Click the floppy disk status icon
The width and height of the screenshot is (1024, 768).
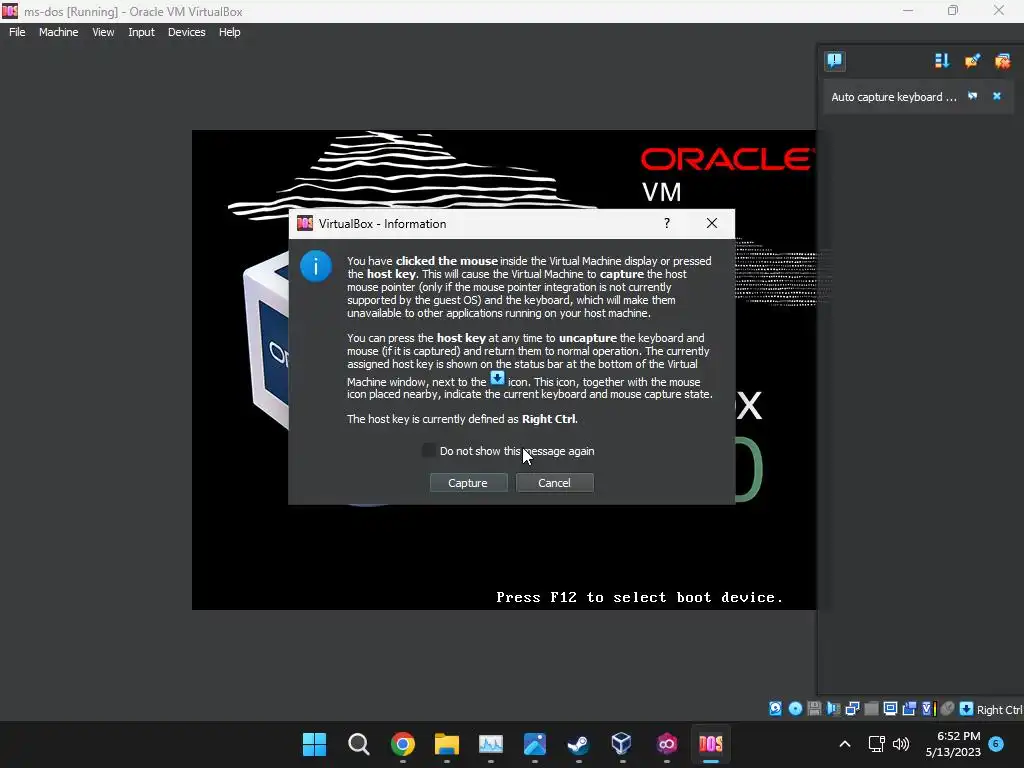click(814, 709)
